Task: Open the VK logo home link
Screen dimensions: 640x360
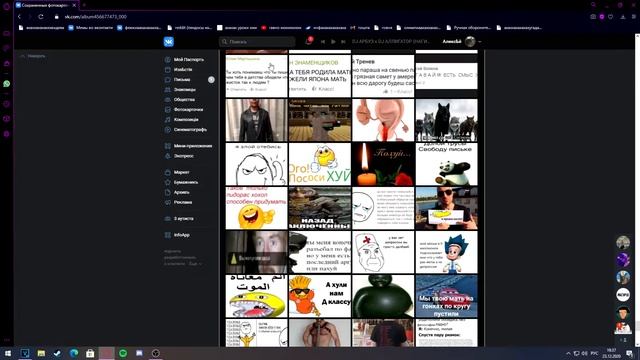Action: tap(169, 42)
